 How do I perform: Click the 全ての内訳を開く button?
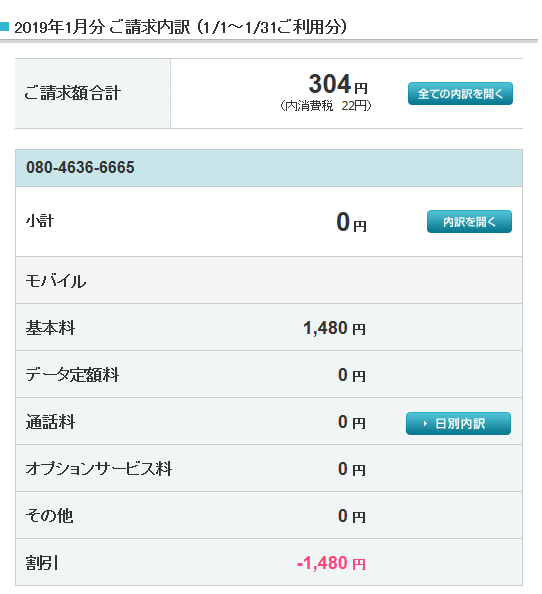[x=460, y=94]
